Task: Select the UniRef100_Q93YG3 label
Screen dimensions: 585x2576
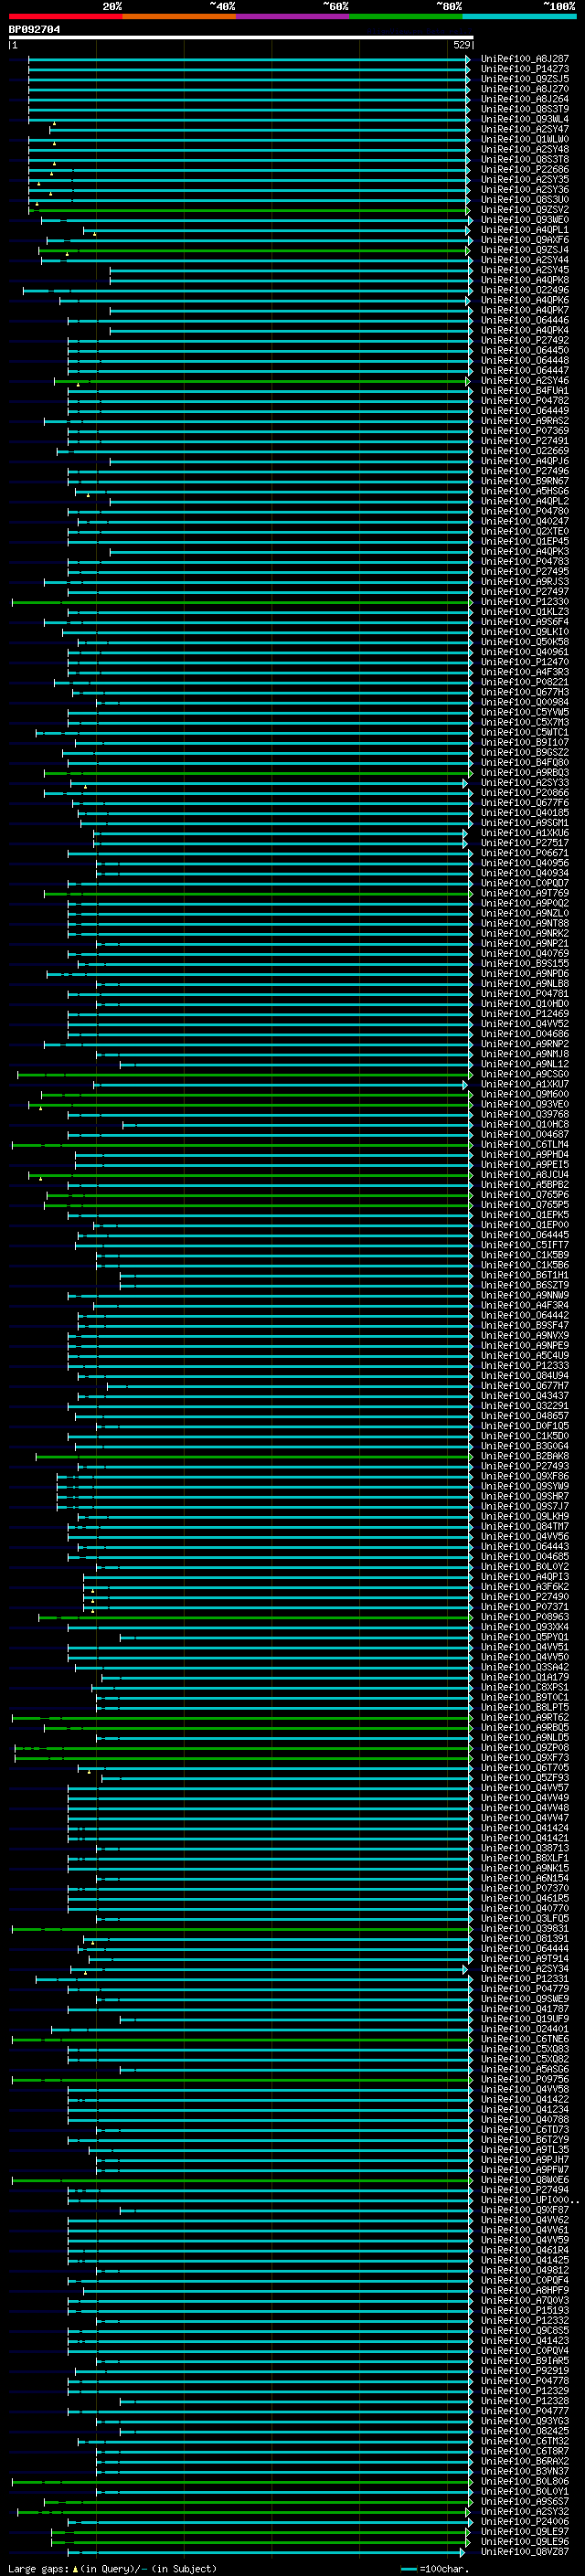Action: coord(525,2421)
